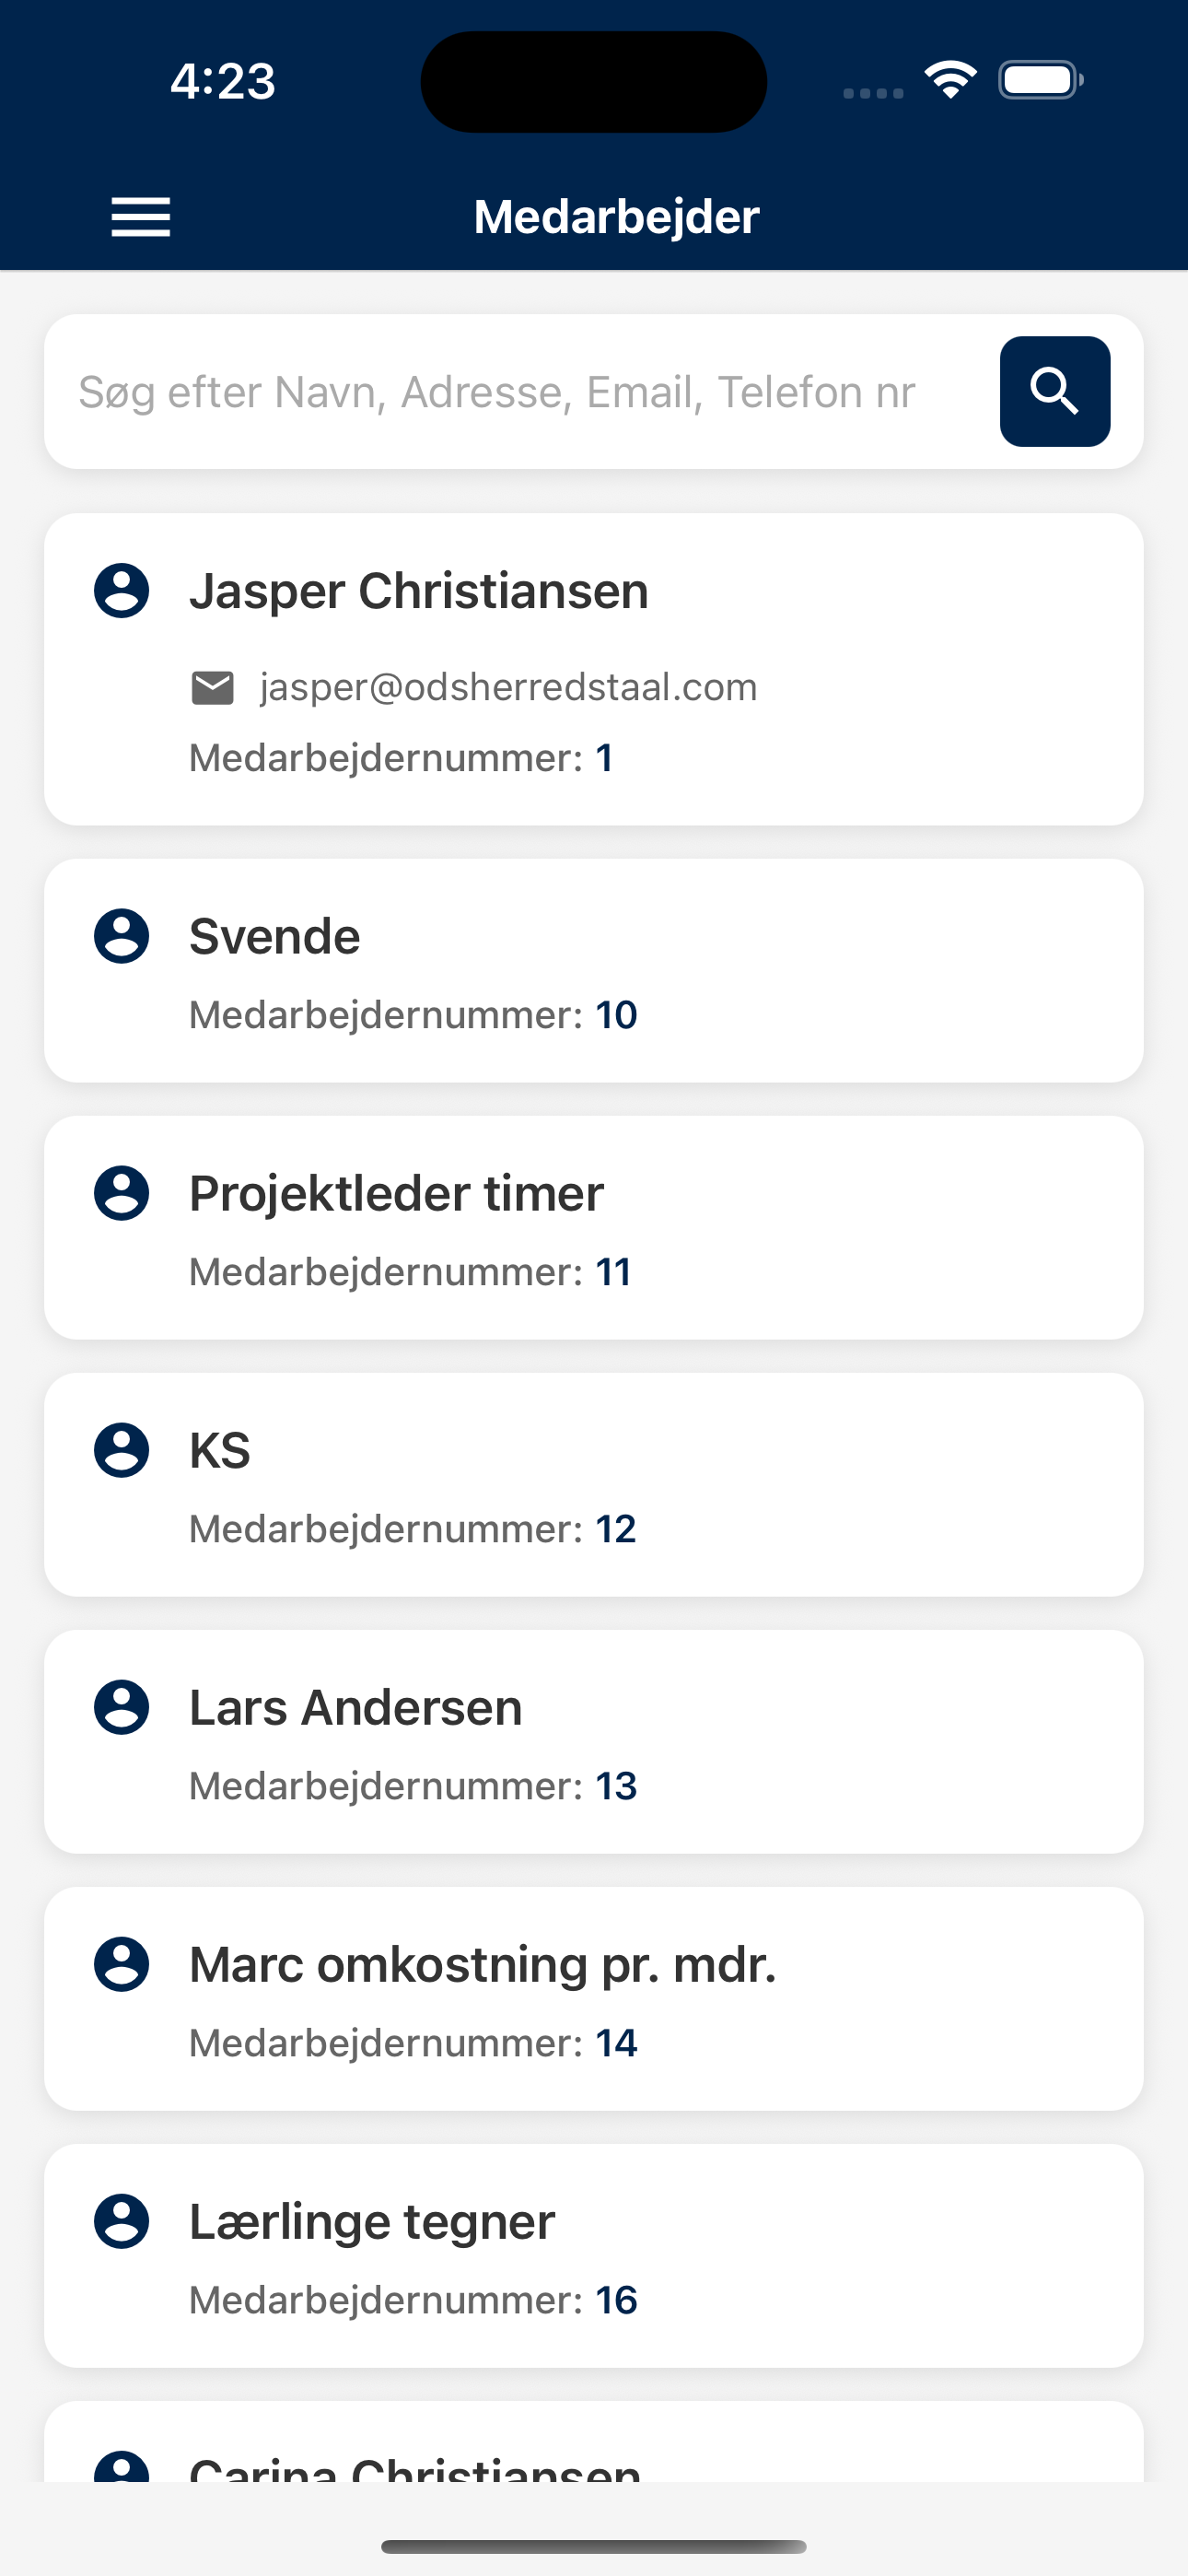Screen dimensions: 1188x2576
Task: Tap the magnifier search button
Action: pos(1054,391)
